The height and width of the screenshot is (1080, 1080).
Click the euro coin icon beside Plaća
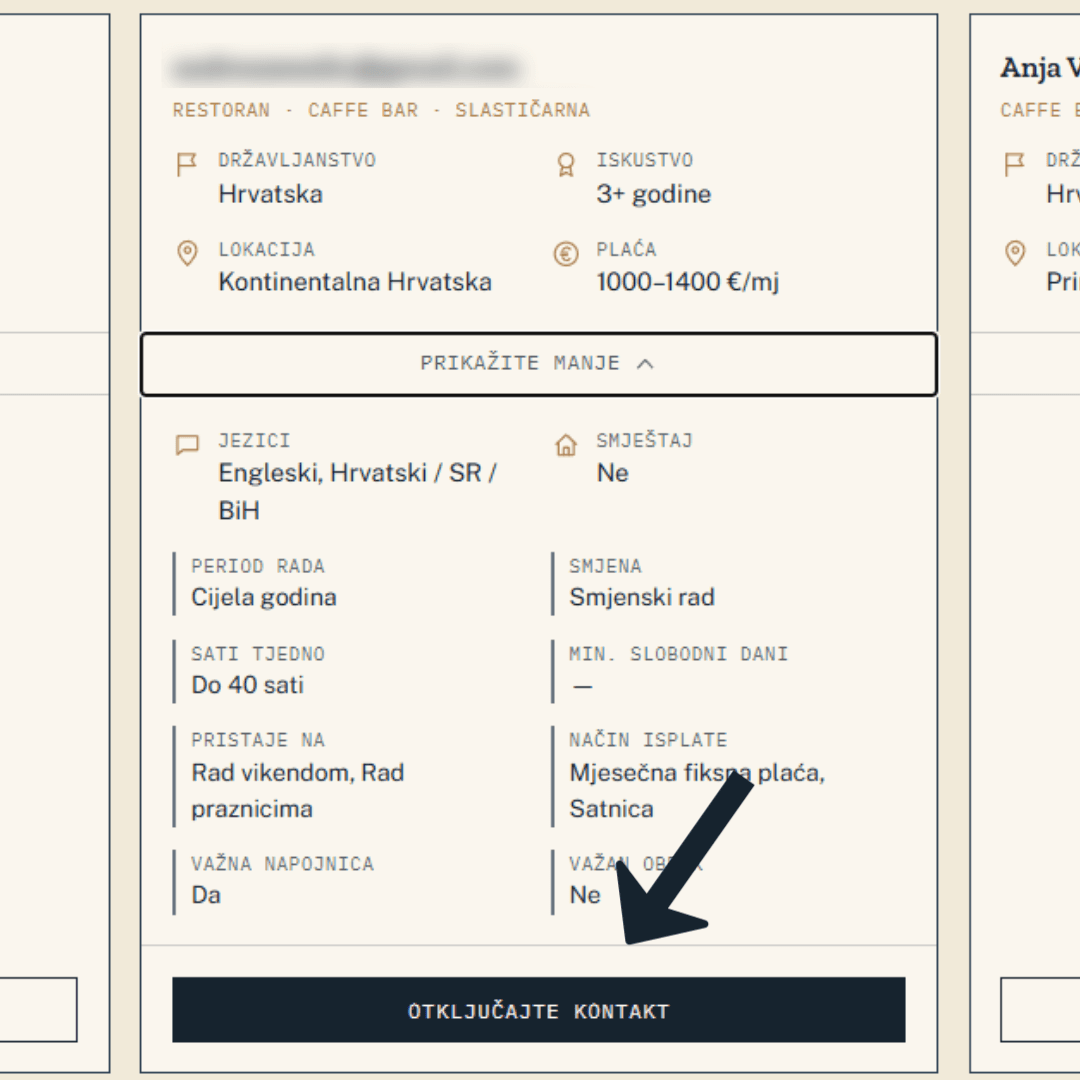tap(565, 254)
